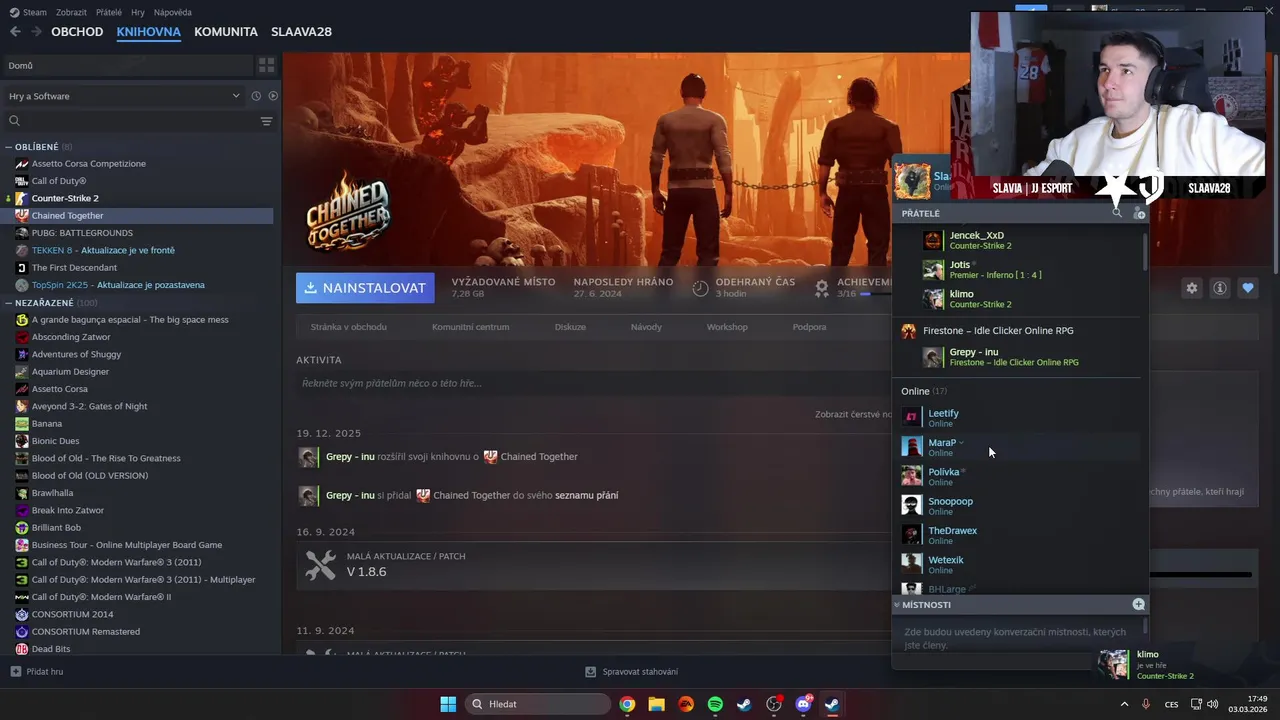Screen dimensions: 1280x720
Task: Open friend Jencek_XxD entry
Action: (x=1018, y=240)
